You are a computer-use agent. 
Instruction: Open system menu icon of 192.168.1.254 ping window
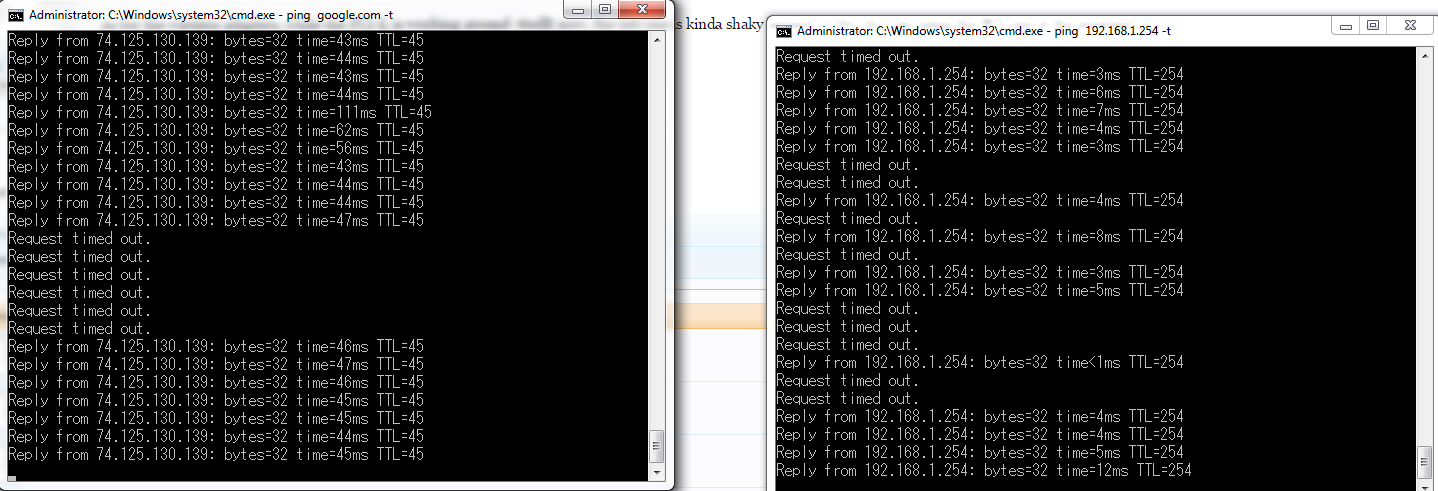coord(785,31)
